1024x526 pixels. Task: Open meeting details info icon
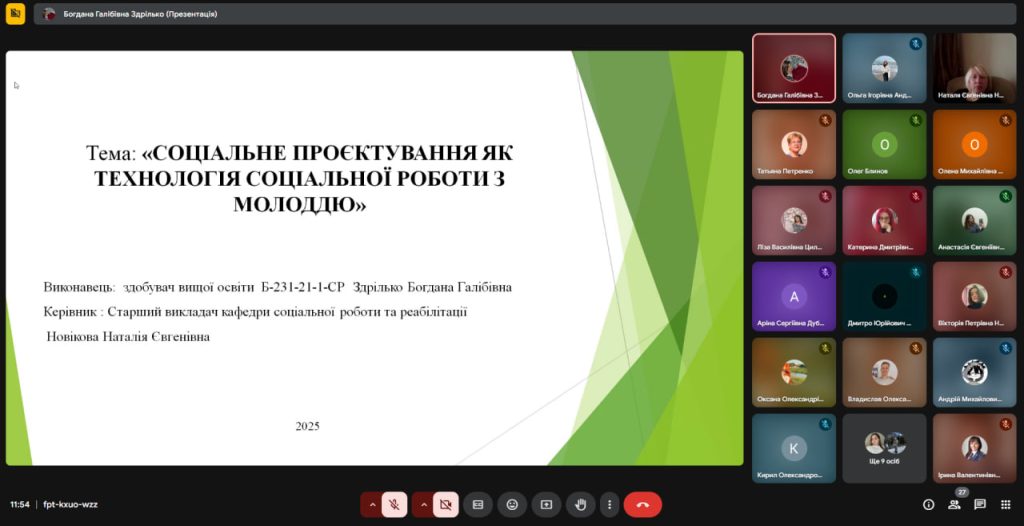(x=928, y=505)
